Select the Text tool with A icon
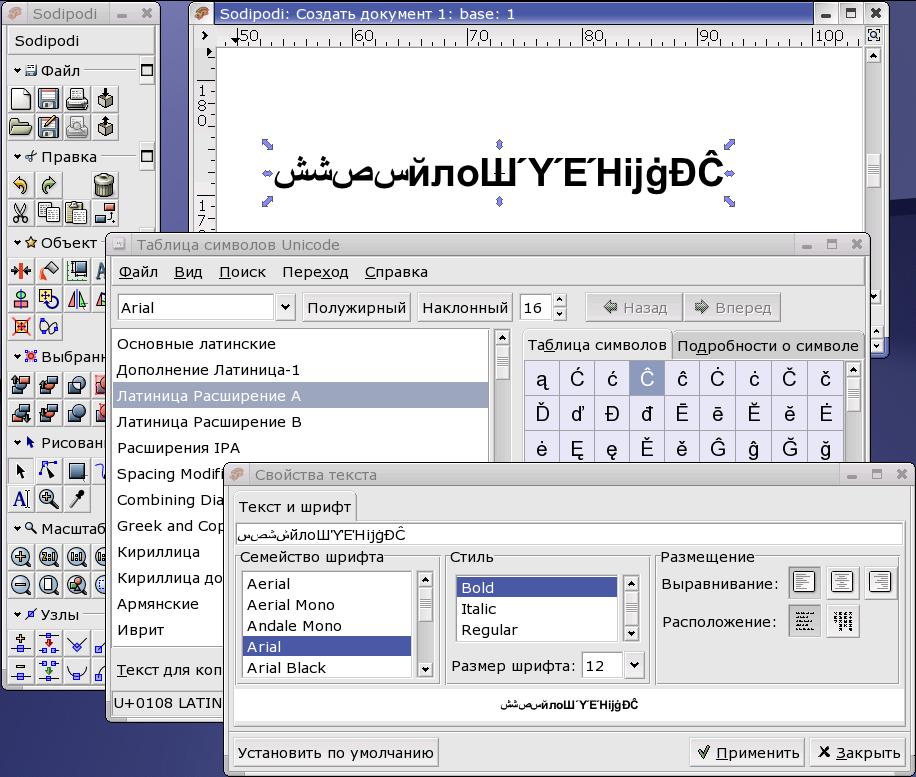 click(x=21, y=499)
